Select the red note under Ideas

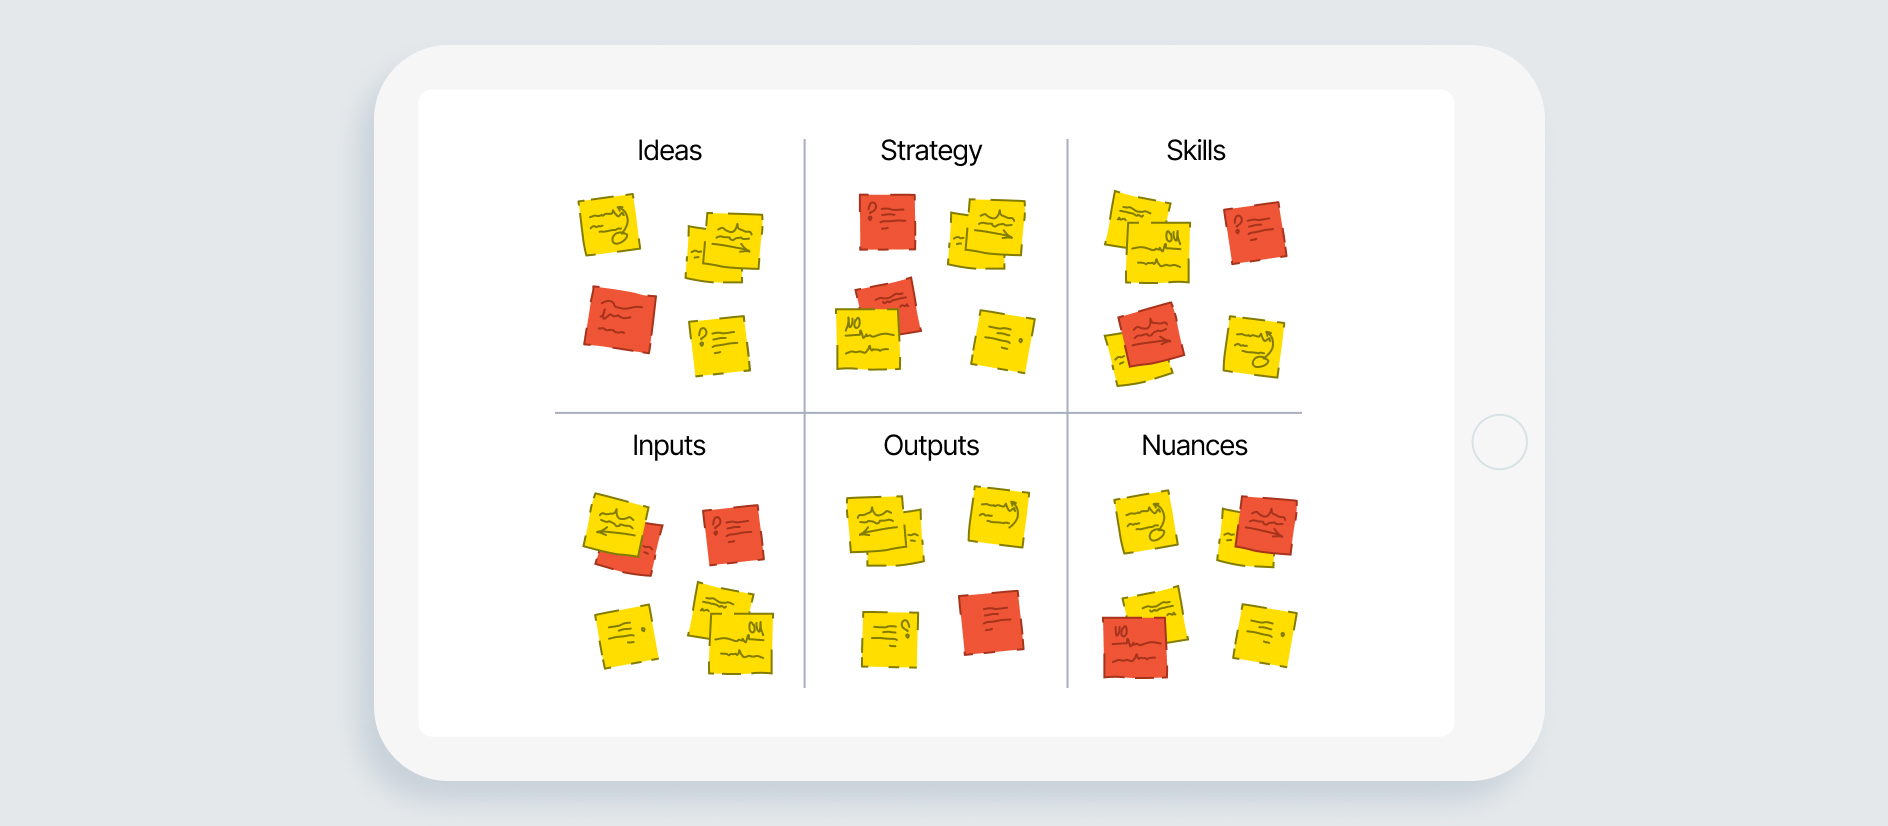pyautogui.click(x=620, y=320)
